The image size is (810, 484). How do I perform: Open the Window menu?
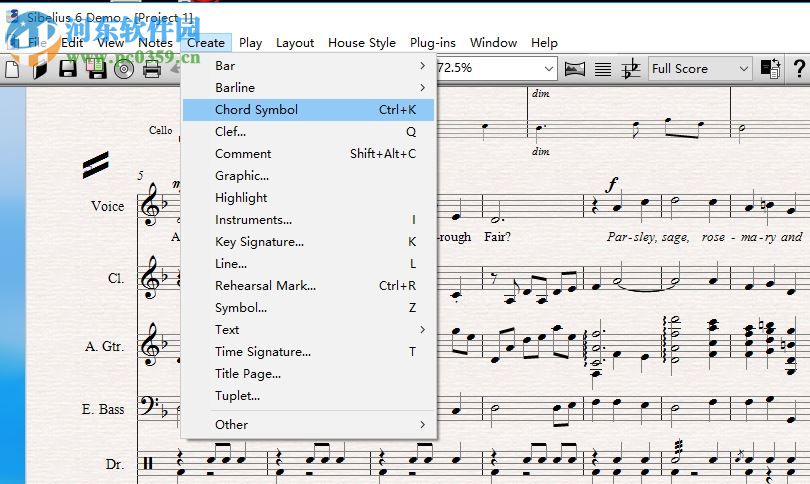493,42
